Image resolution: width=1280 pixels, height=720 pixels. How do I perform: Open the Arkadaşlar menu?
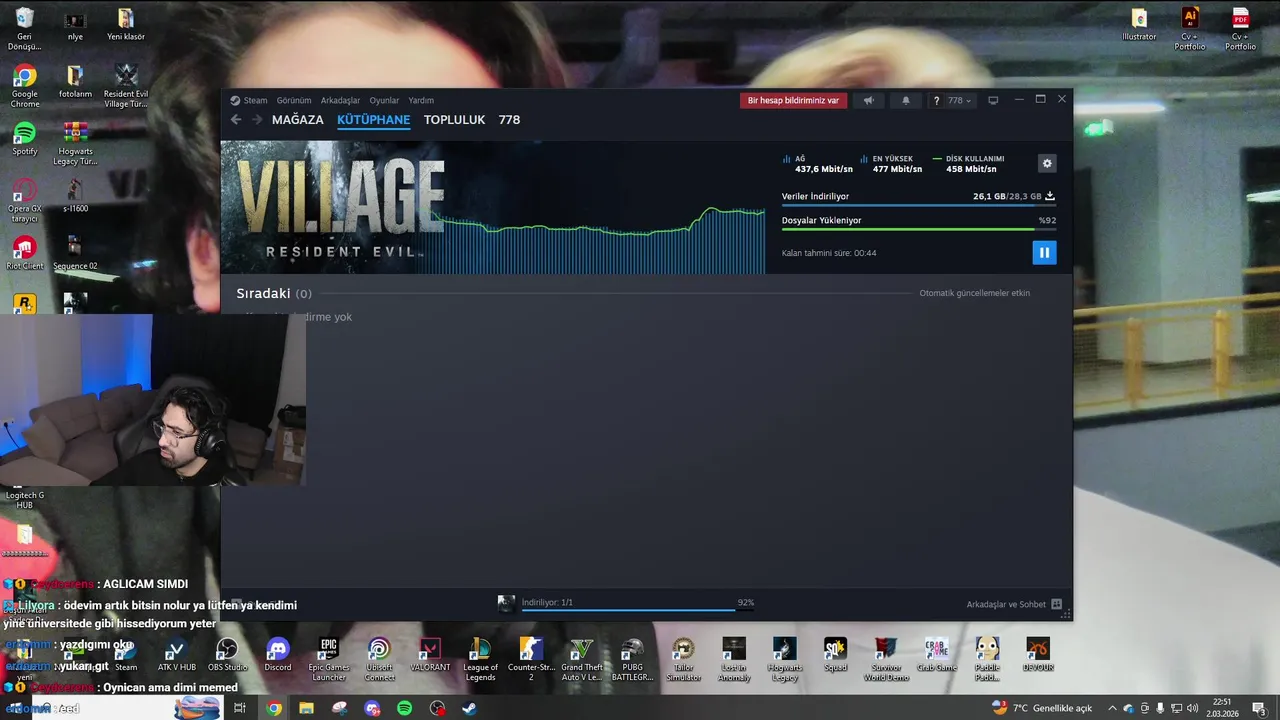pos(340,100)
